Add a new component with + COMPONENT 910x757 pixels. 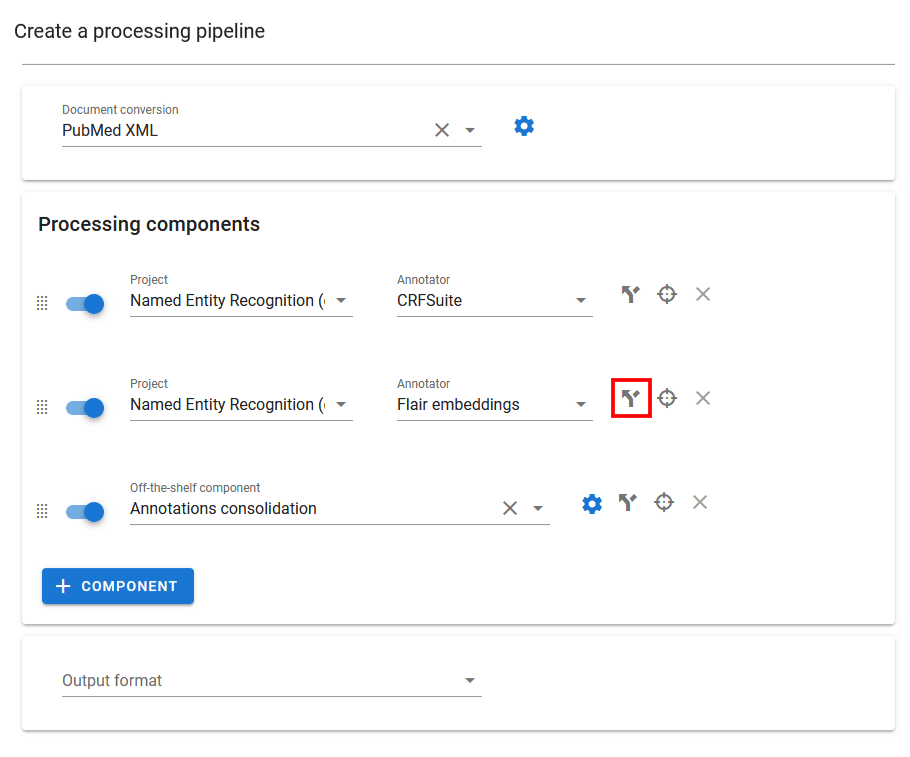coord(118,586)
